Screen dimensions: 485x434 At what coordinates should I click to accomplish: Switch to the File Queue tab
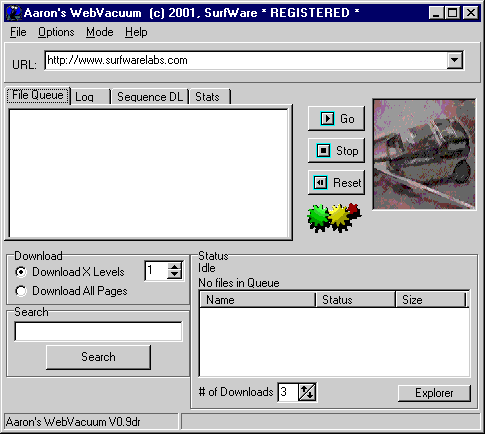(38, 96)
